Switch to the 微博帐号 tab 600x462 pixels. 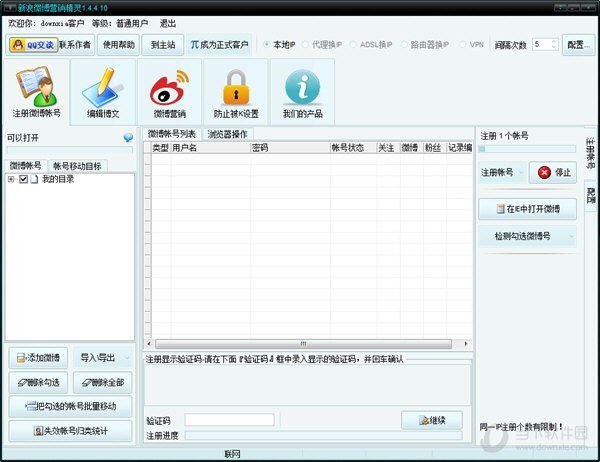[25, 165]
